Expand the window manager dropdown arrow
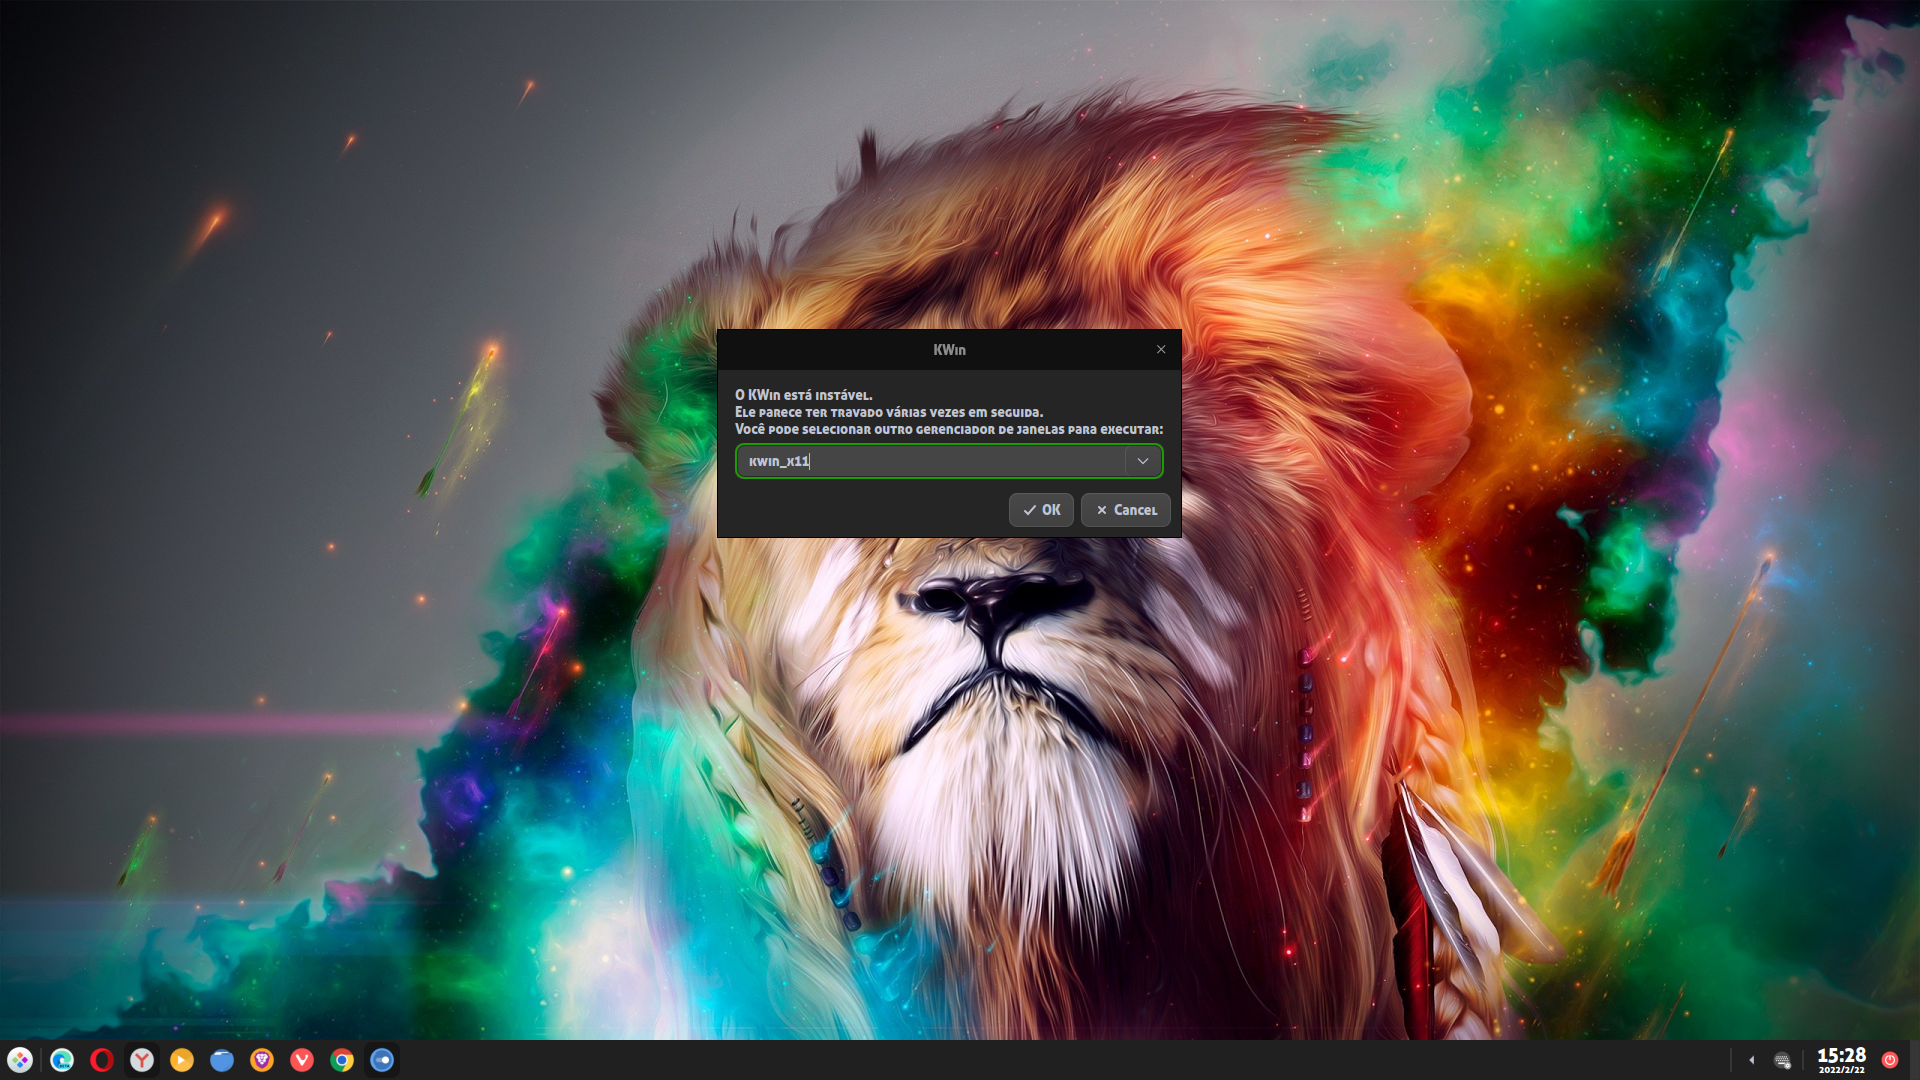1920x1080 pixels. 1142,461
